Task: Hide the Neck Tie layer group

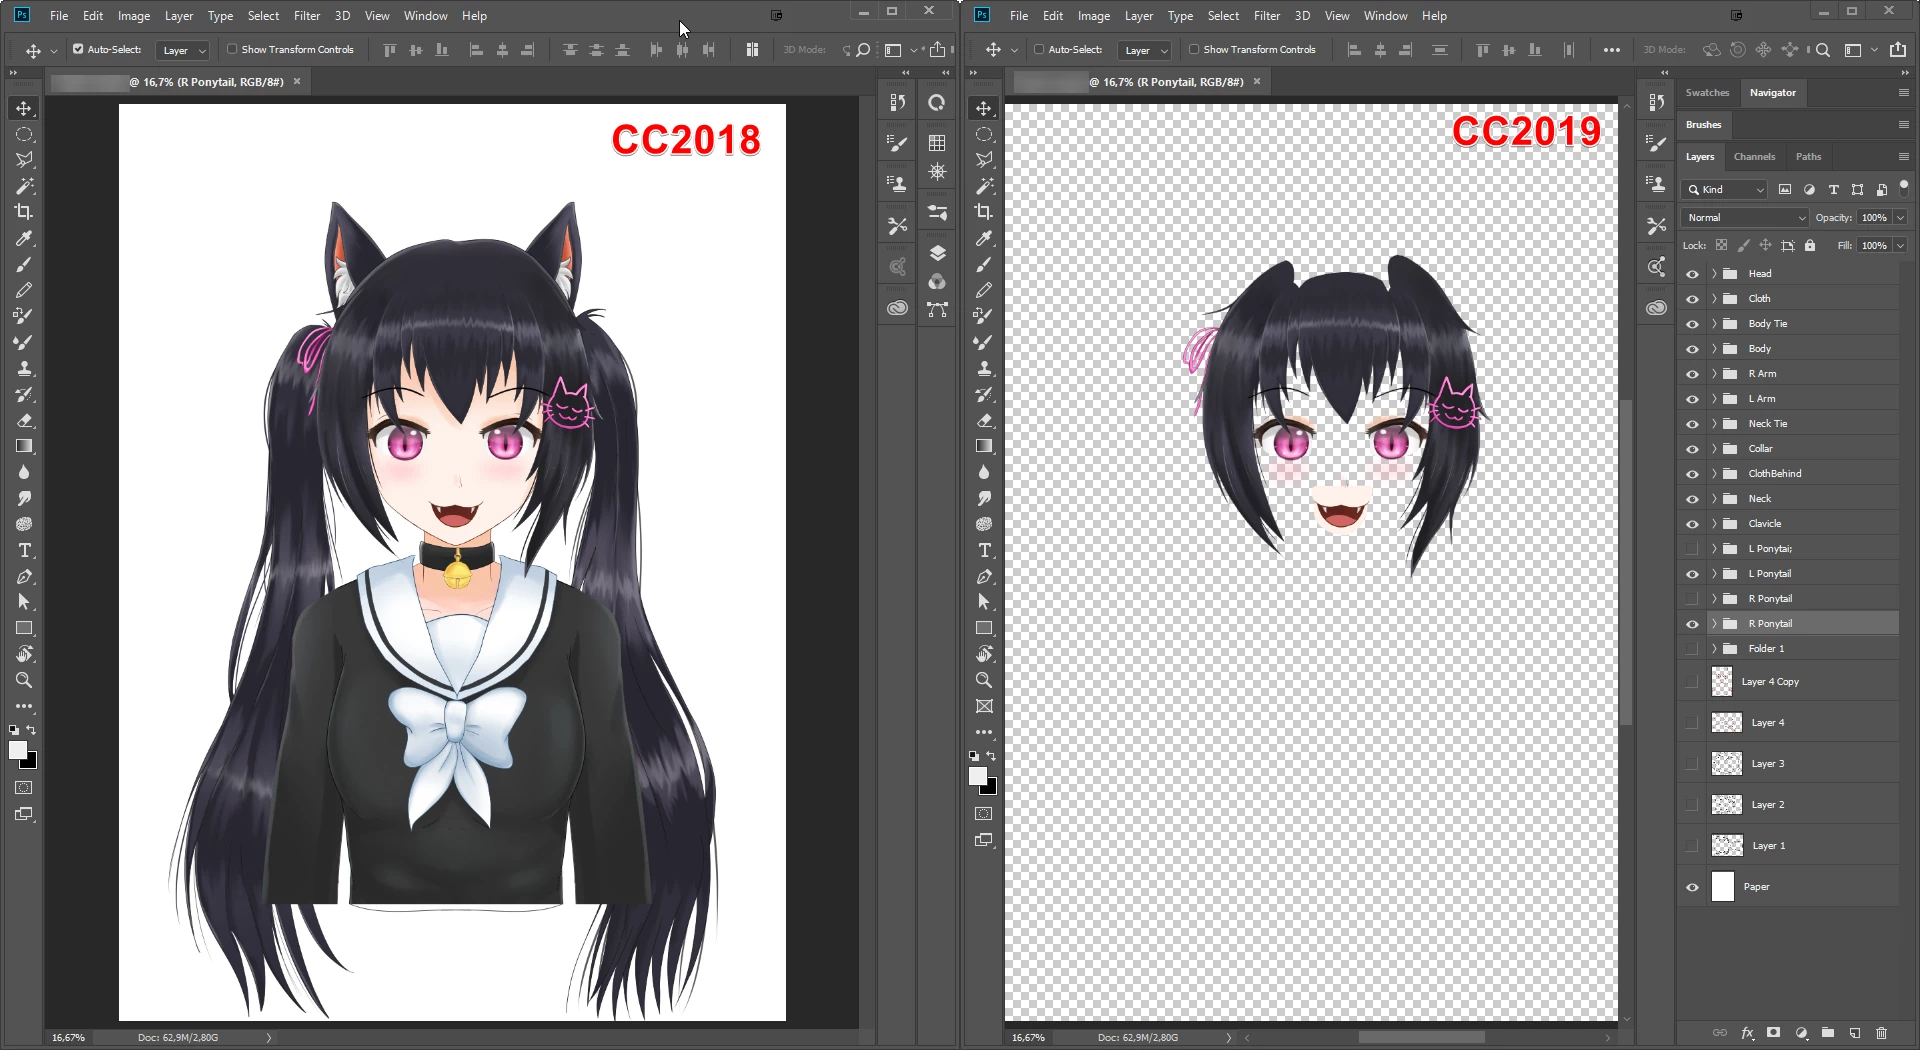Action: (1692, 424)
